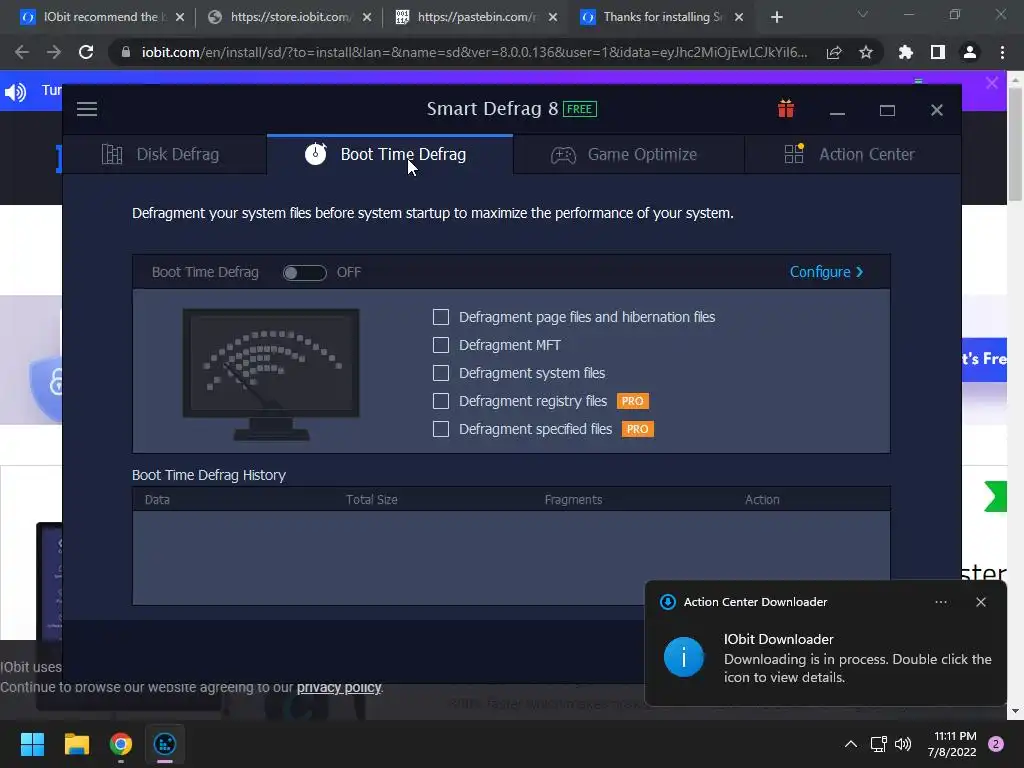This screenshot has width=1024, height=768.
Task: Check the Defragment registry files option
Action: [441, 401]
